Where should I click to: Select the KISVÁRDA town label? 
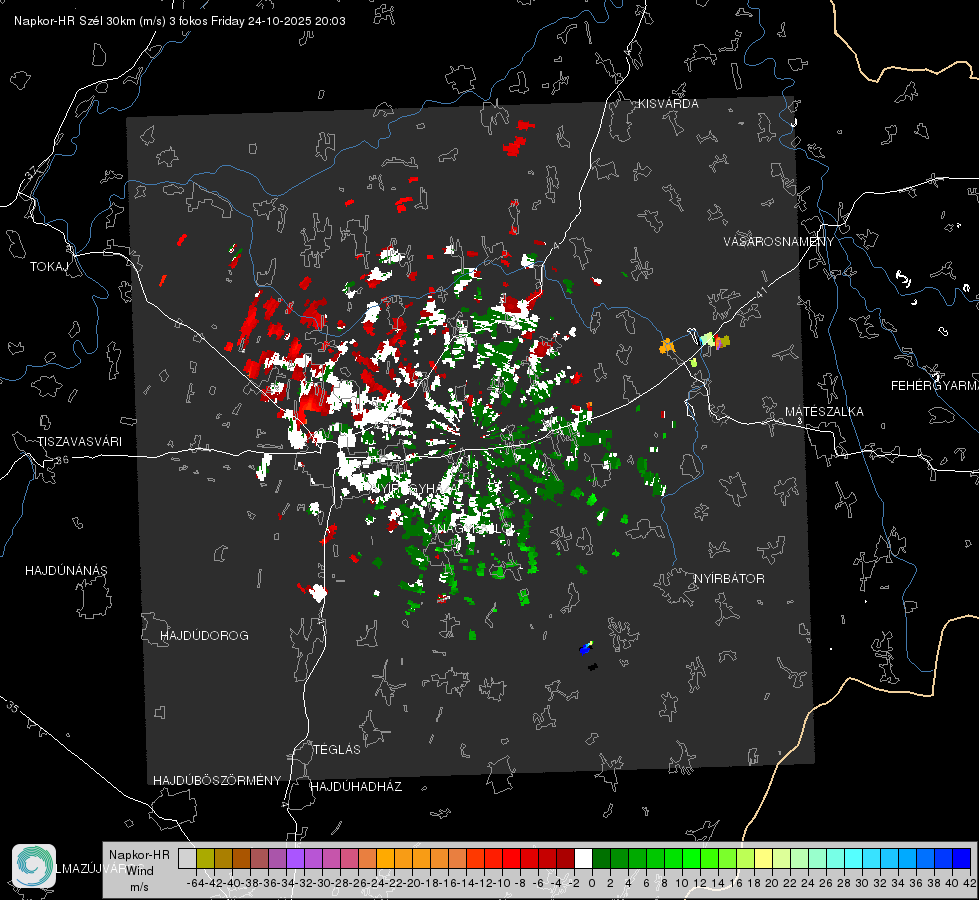pos(668,104)
